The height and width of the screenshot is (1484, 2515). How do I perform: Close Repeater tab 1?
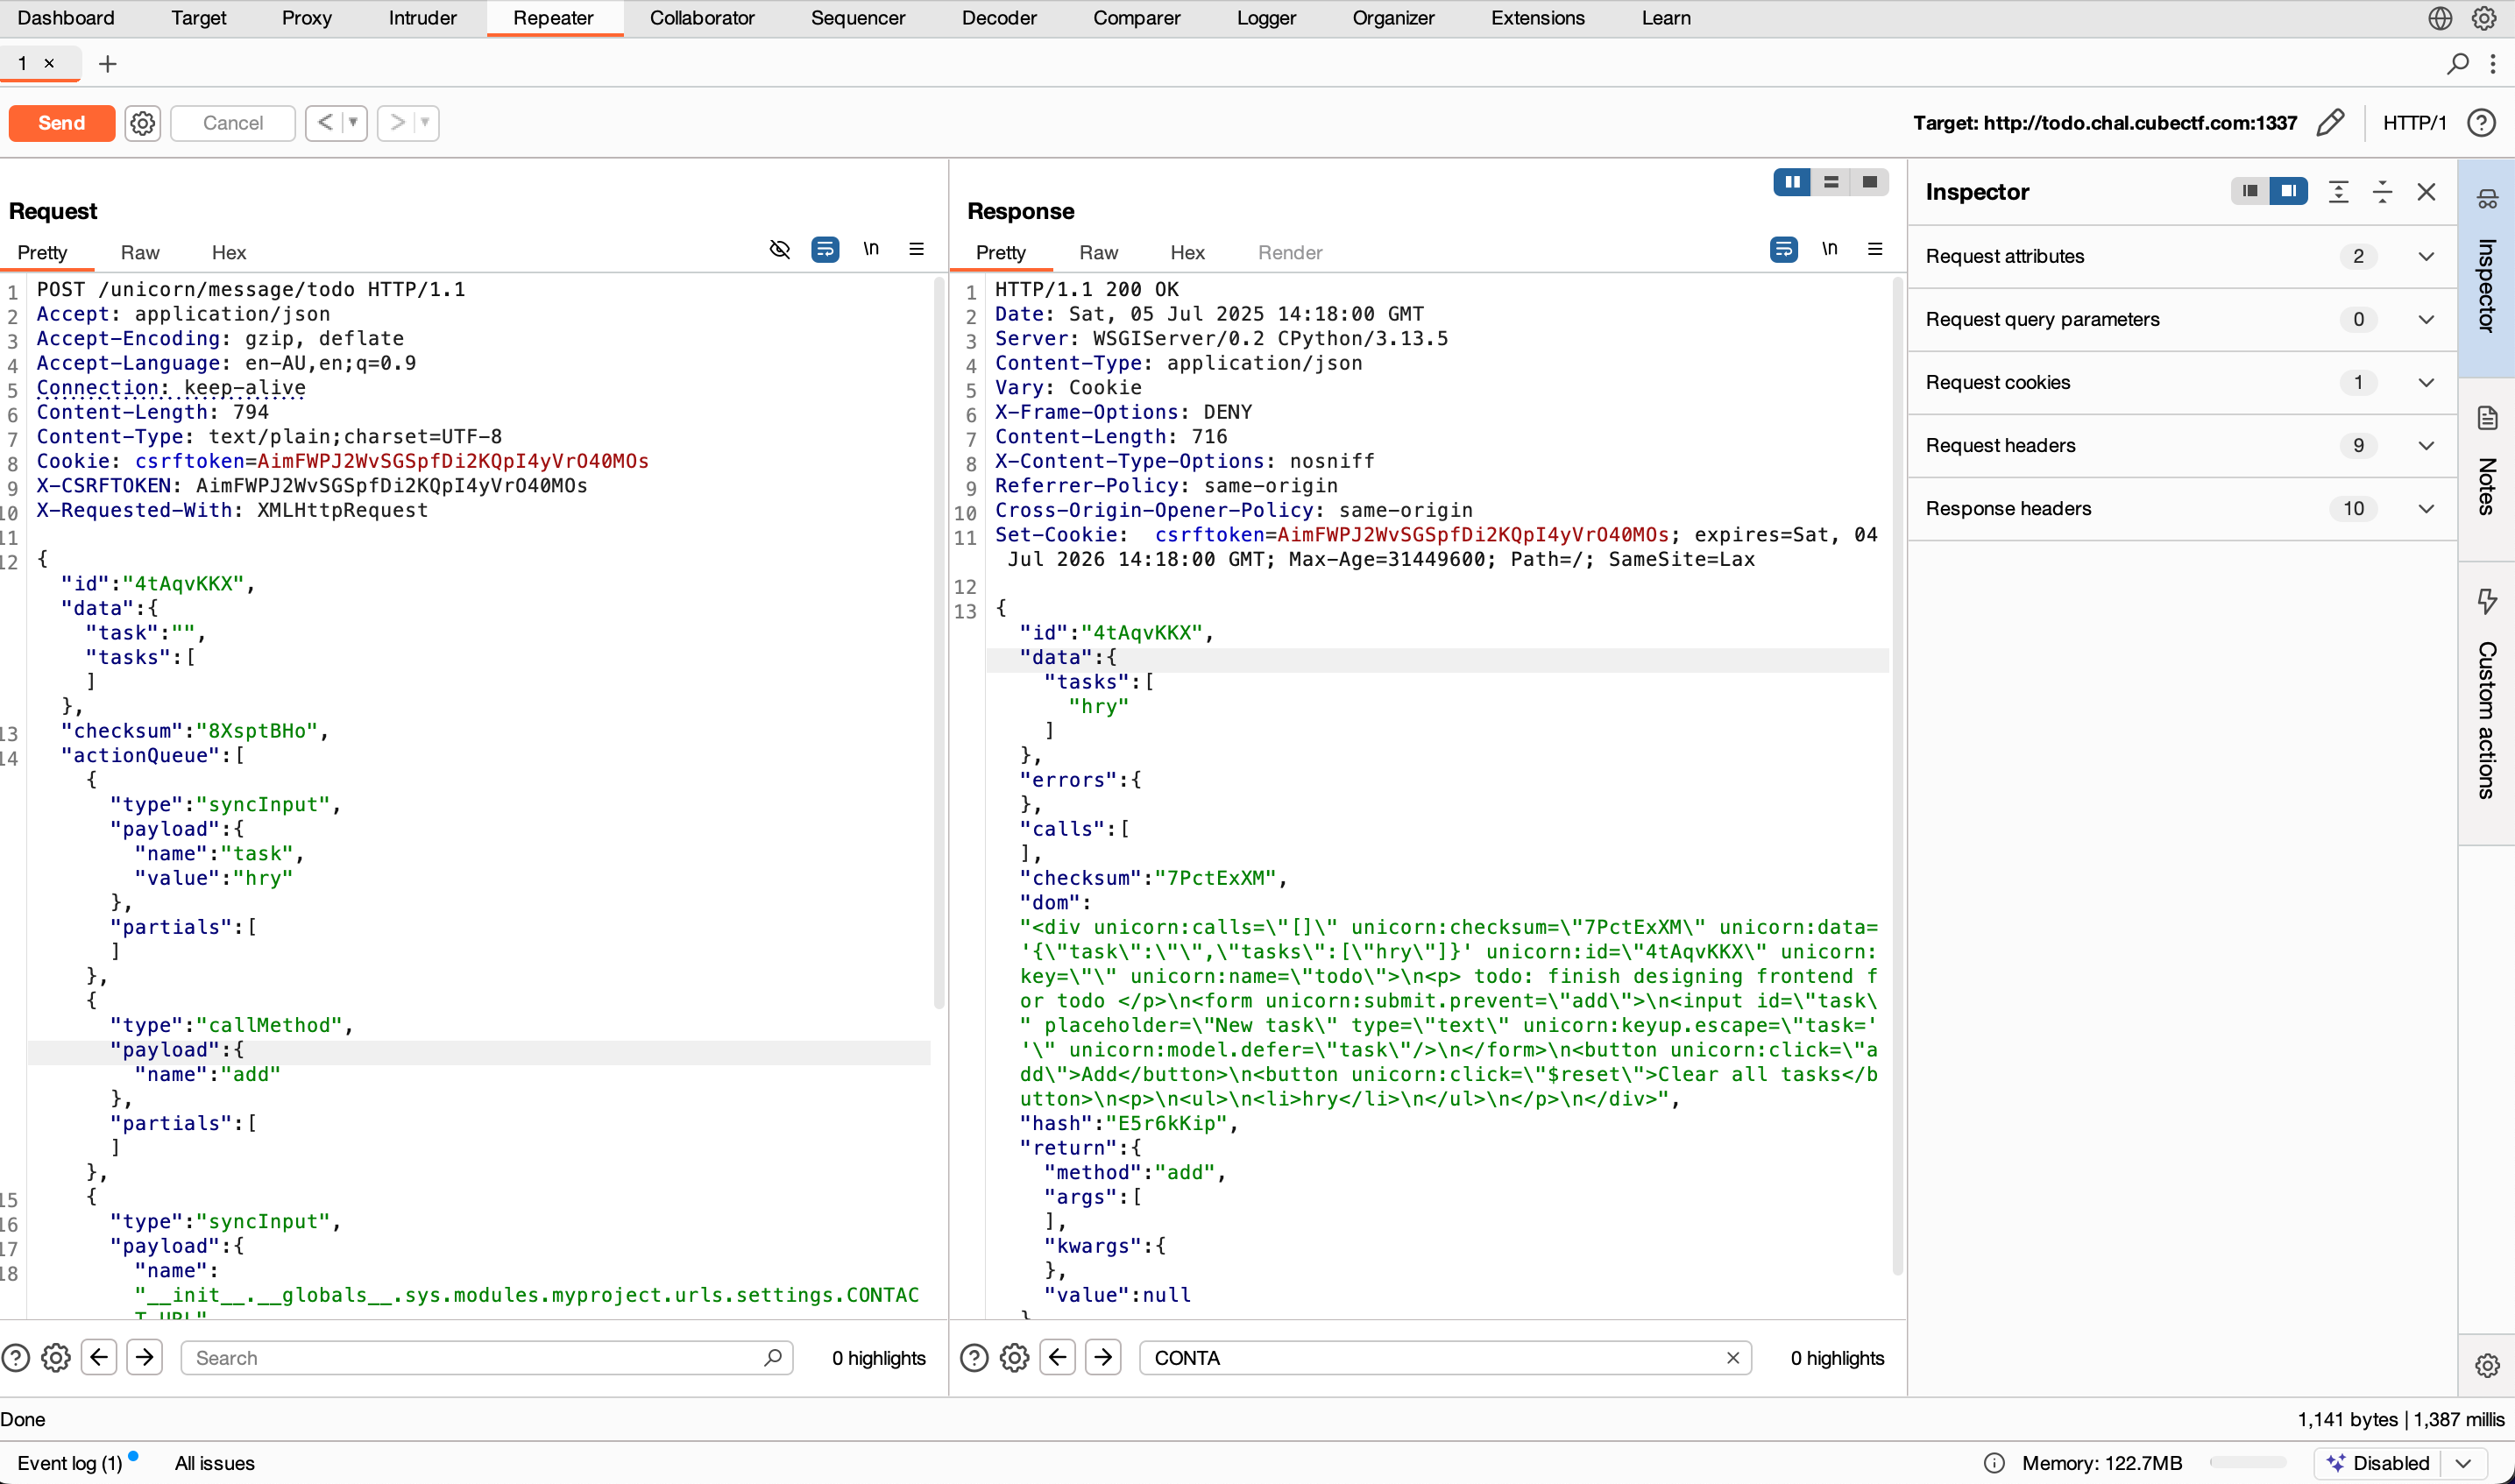[49, 63]
